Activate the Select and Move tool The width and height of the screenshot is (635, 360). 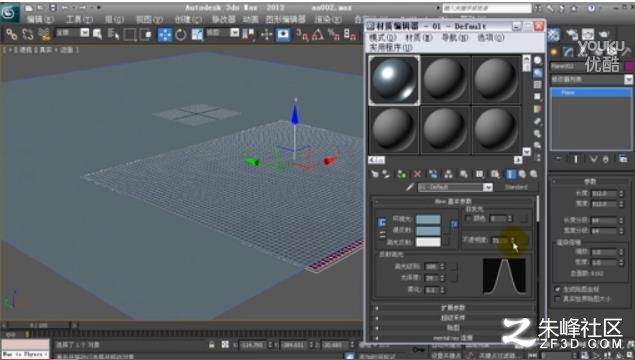click(x=165, y=35)
